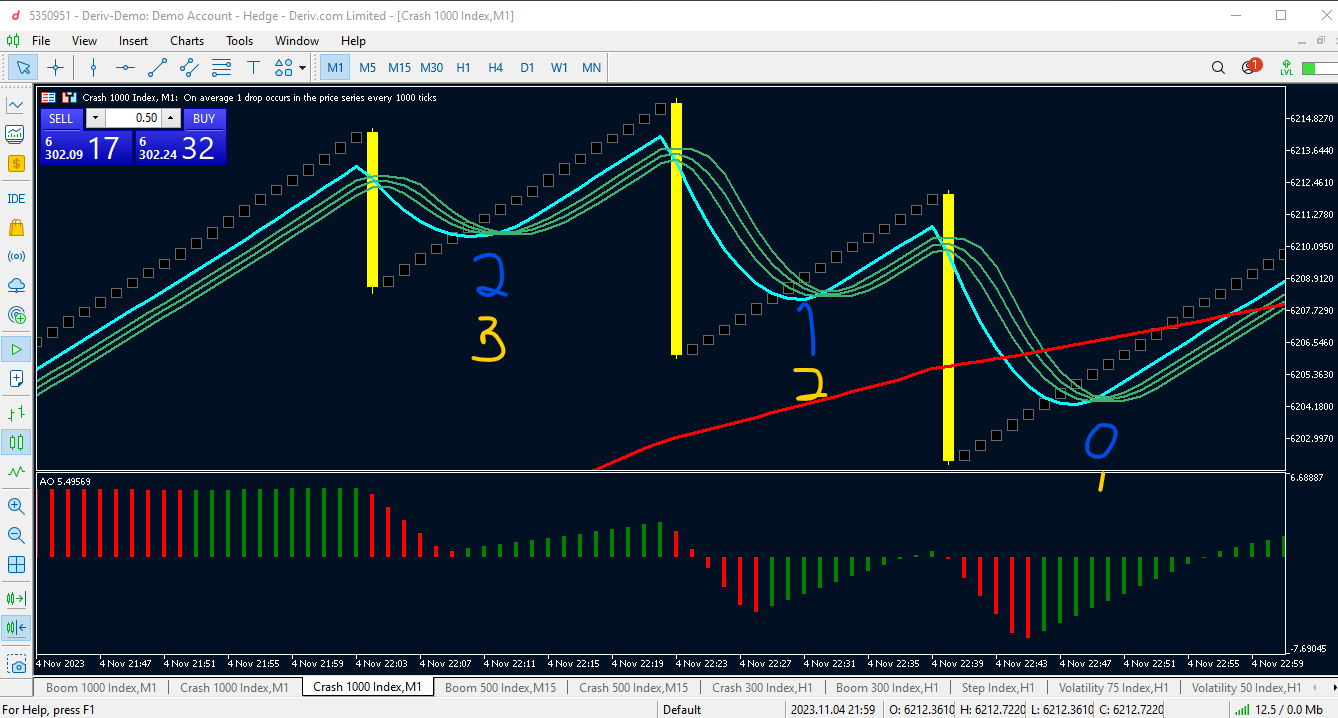Image resolution: width=1338 pixels, height=718 pixels.
Task: Select the M15 timeframe
Action: [x=399, y=68]
